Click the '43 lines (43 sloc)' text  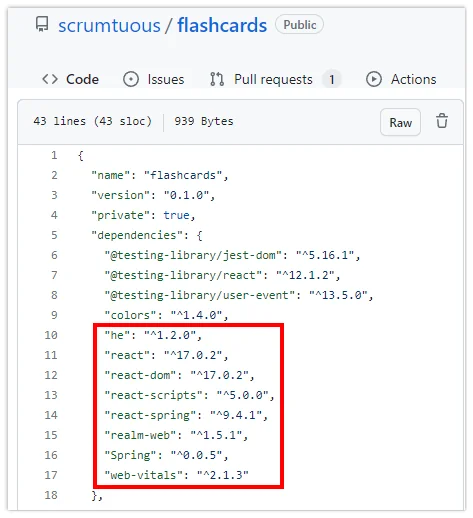pyautogui.click(x=93, y=121)
